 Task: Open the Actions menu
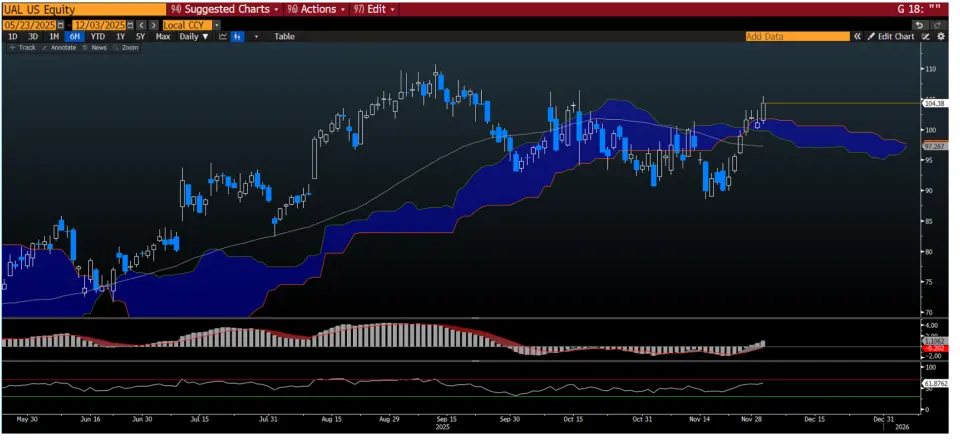coord(314,8)
